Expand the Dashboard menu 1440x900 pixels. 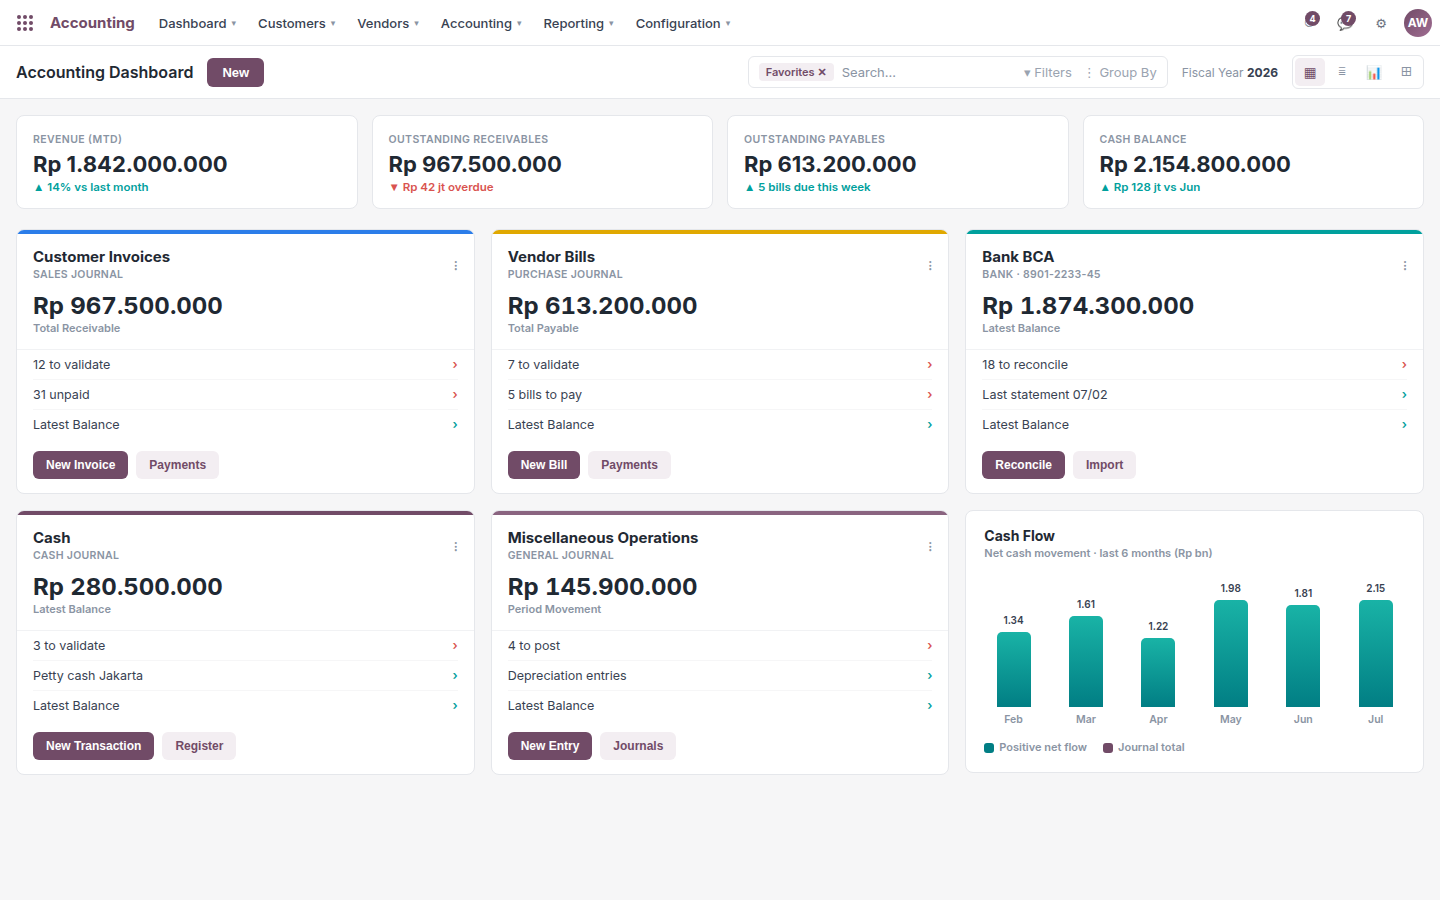(197, 23)
